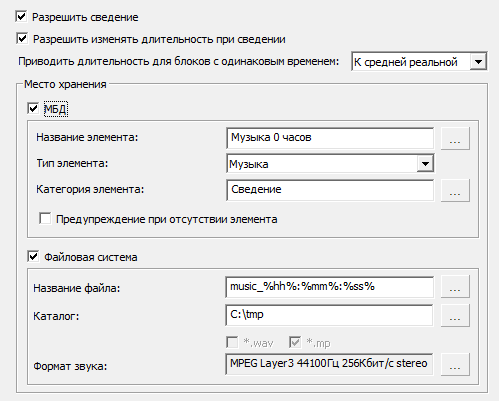Click the Каталог path field
The height and width of the screenshot is (402, 499).
click(x=329, y=315)
